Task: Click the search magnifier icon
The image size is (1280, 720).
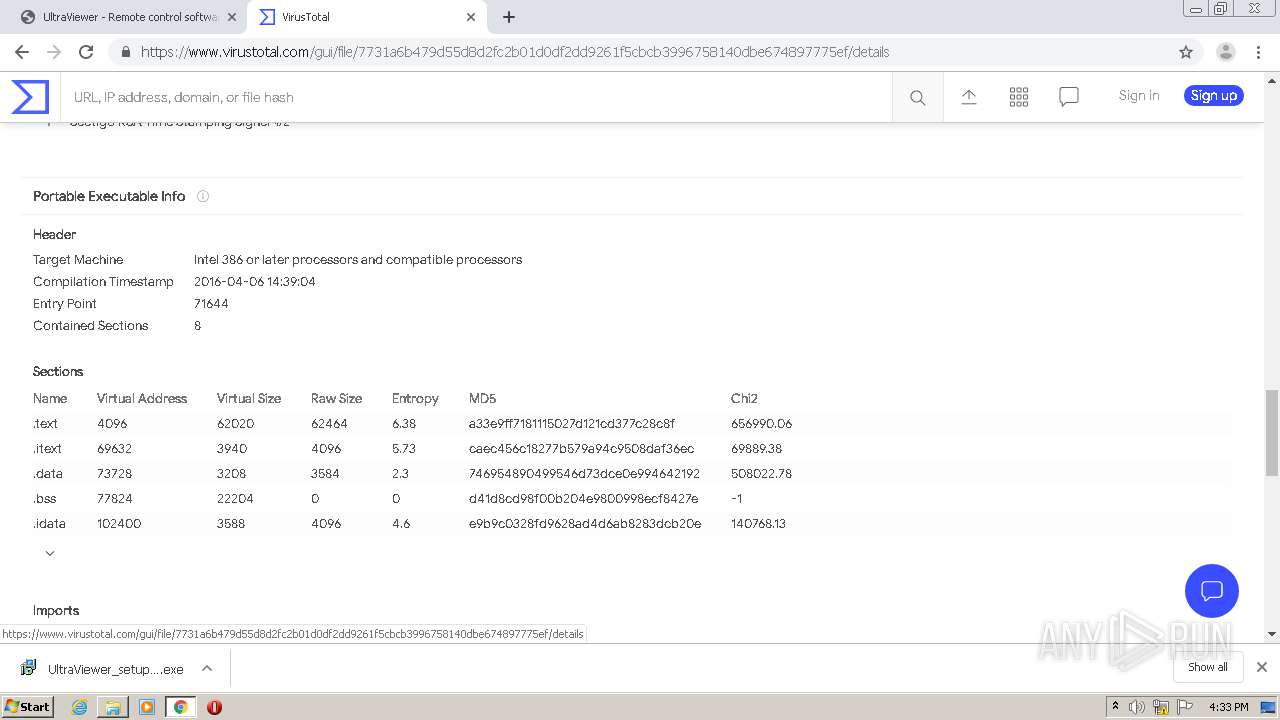Action: pyautogui.click(x=917, y=97)
